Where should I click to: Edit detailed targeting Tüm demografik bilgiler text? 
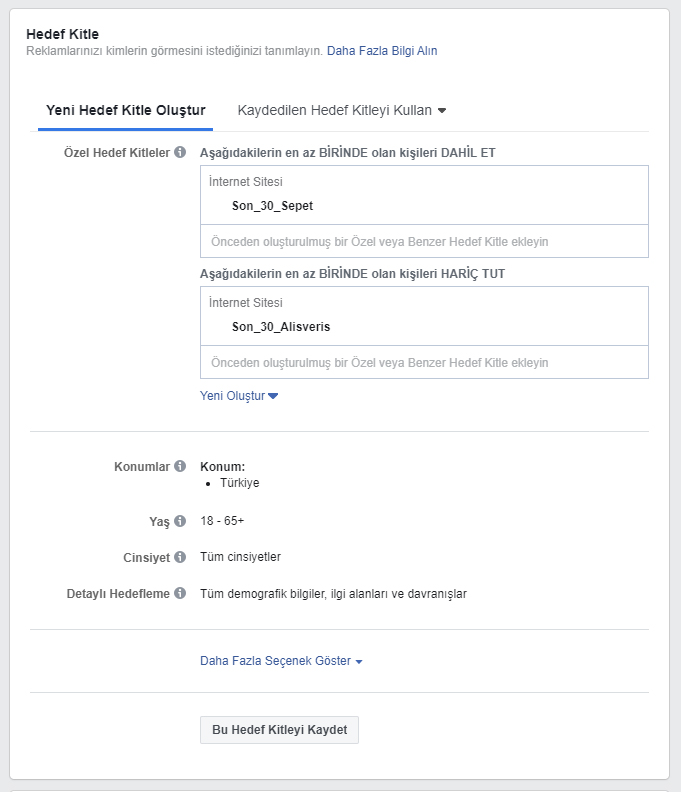333,593
